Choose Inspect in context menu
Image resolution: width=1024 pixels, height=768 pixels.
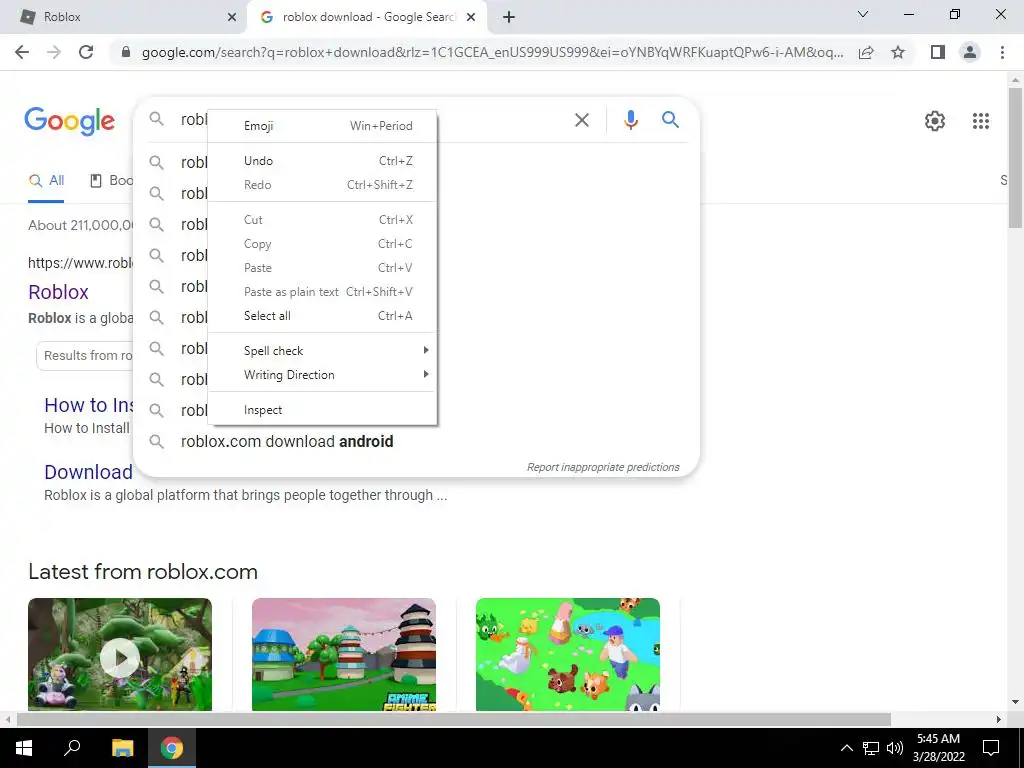coord(323,410)
